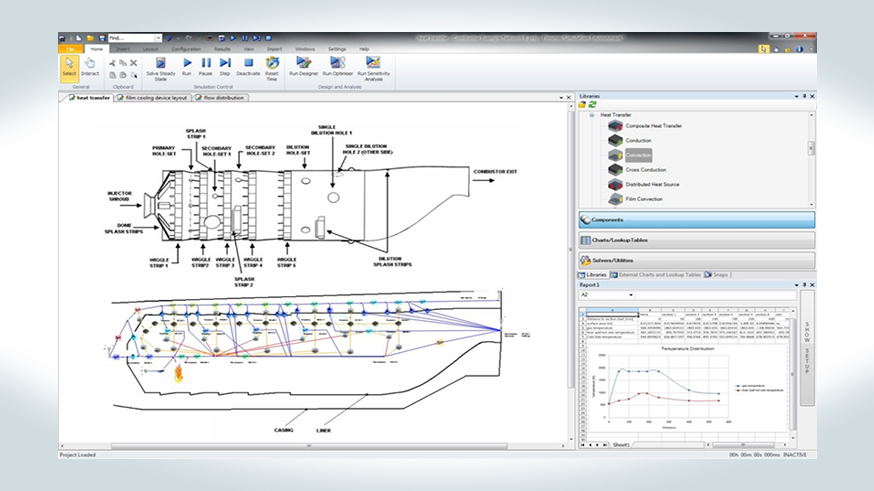
Task: Switch to film cooling device layout tab
Action: (152, 98)
